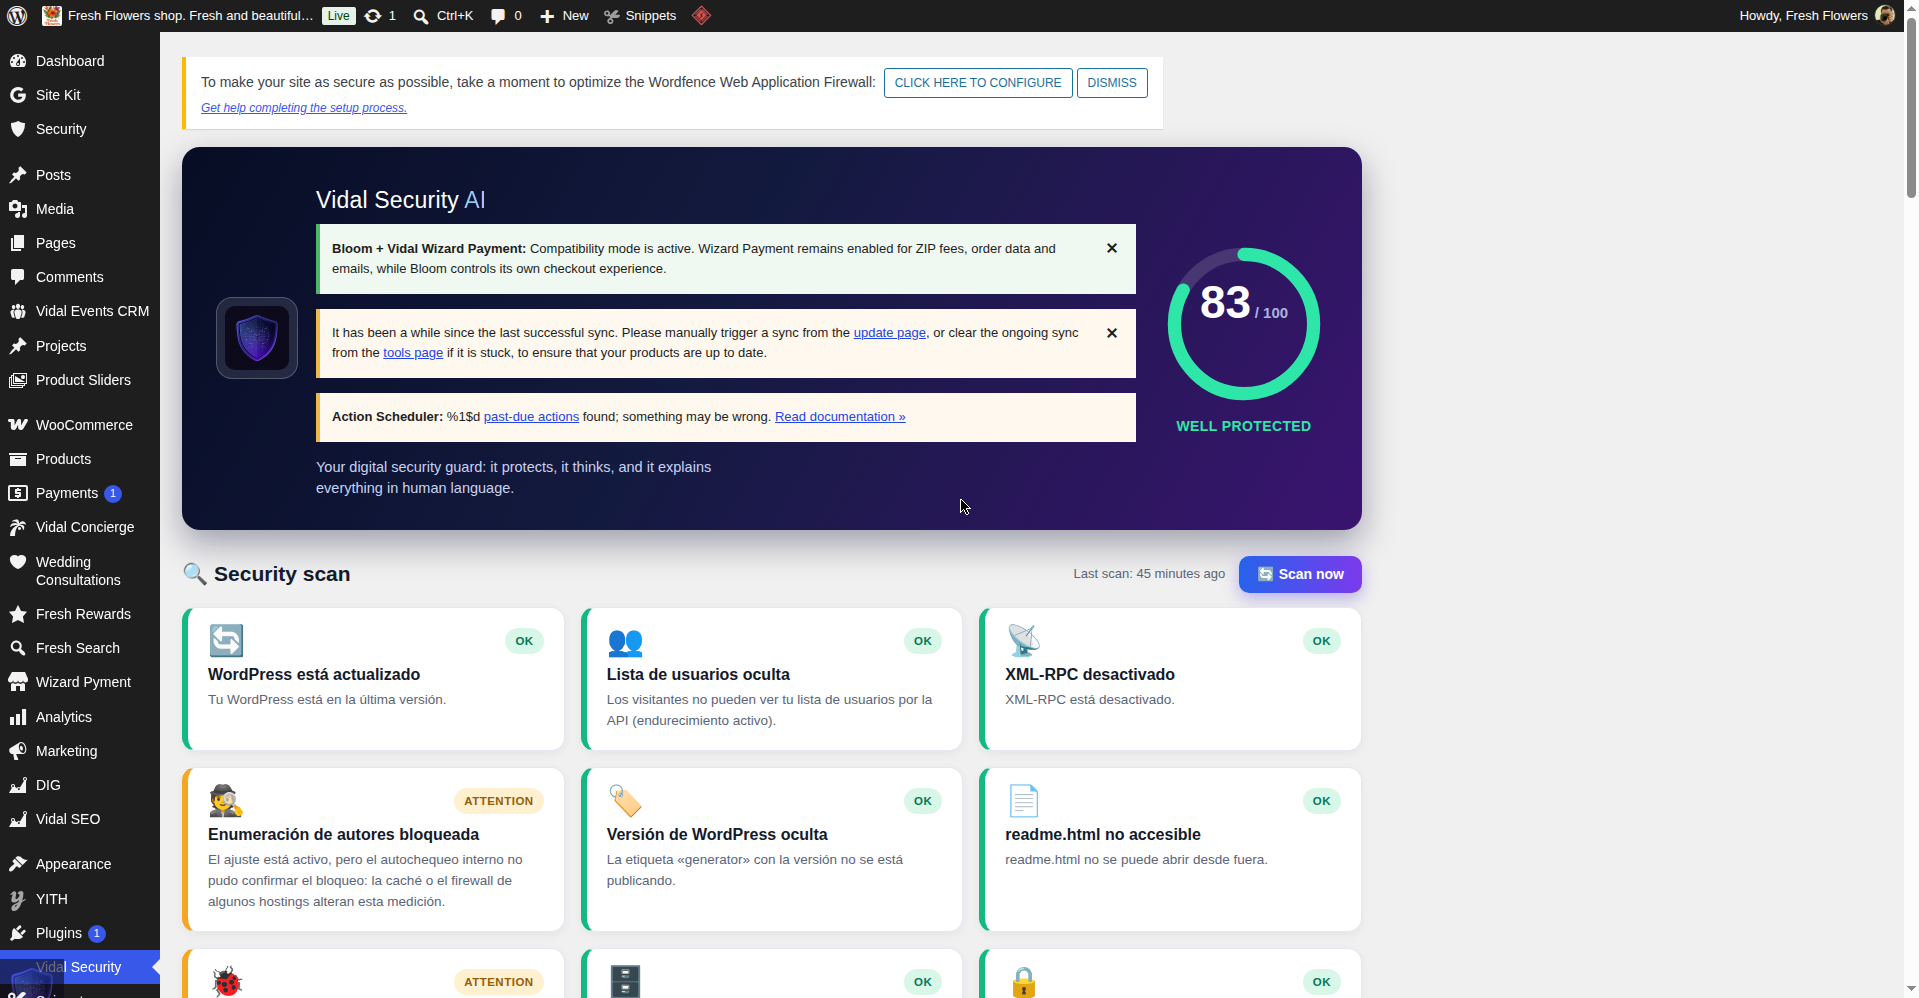The height and width of the screenshot is (998, 1919).
Task: Open the setup process help link
Action: click(x=304, y=108)
